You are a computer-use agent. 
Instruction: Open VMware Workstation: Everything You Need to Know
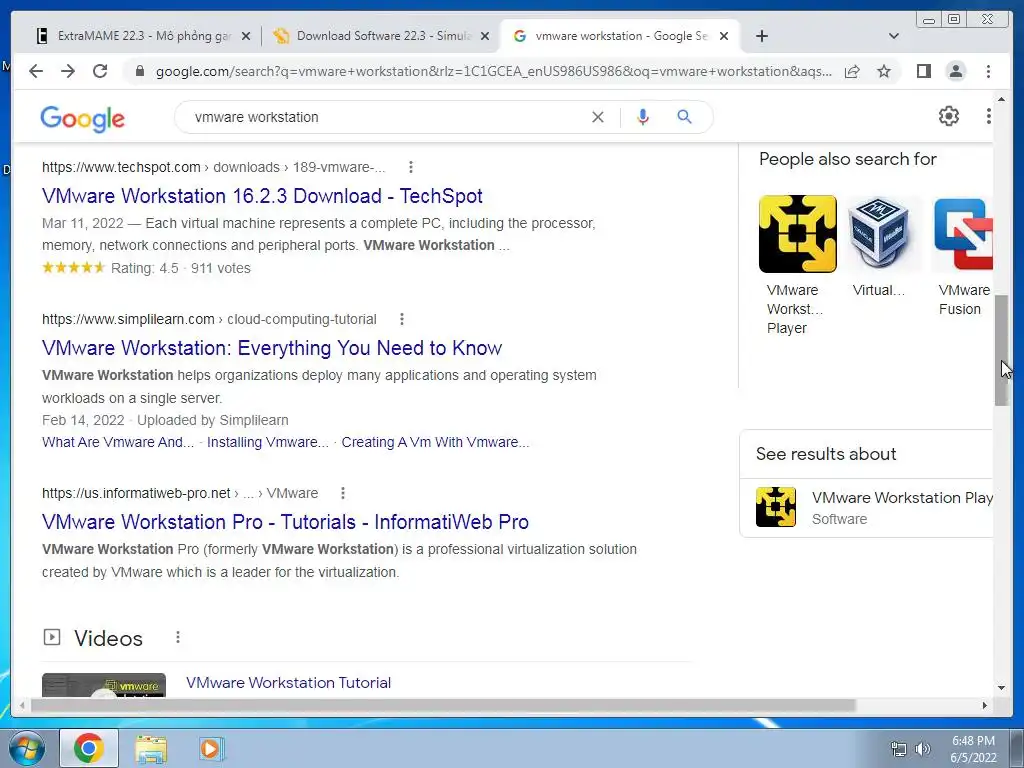272,348
